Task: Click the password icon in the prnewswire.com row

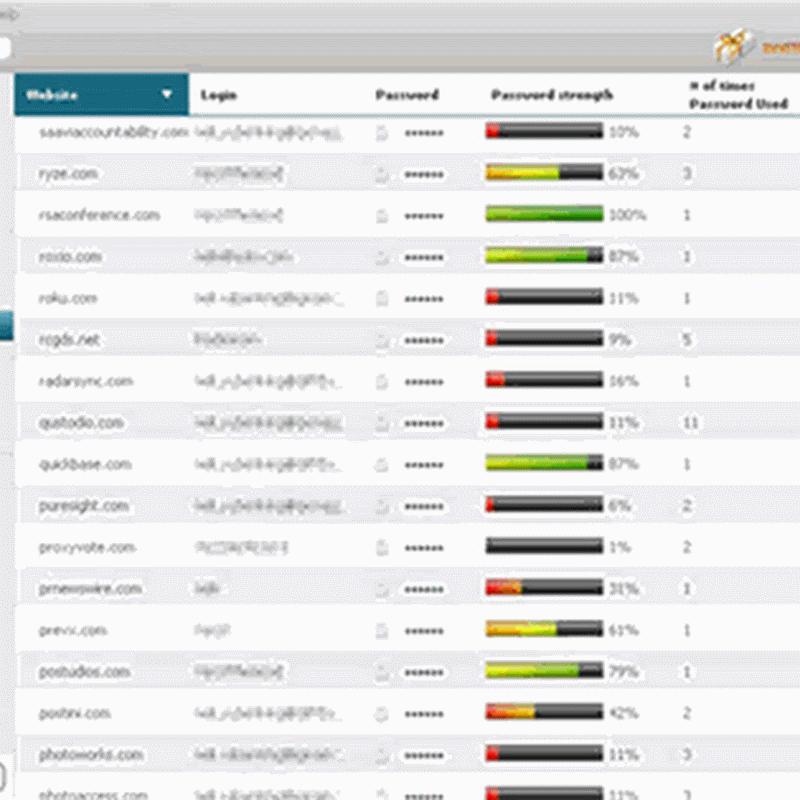Action: (382, 589)
